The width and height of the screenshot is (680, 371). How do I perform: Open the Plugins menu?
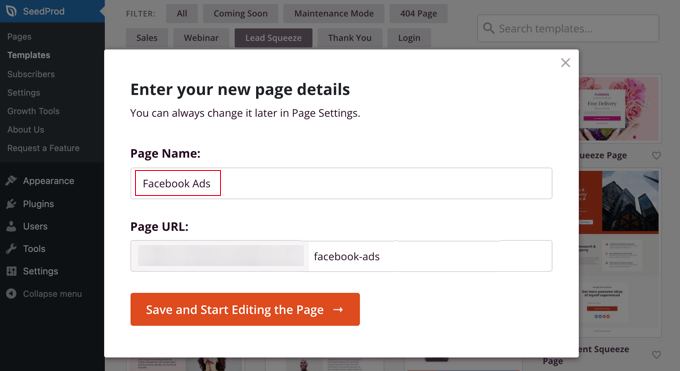38,204
